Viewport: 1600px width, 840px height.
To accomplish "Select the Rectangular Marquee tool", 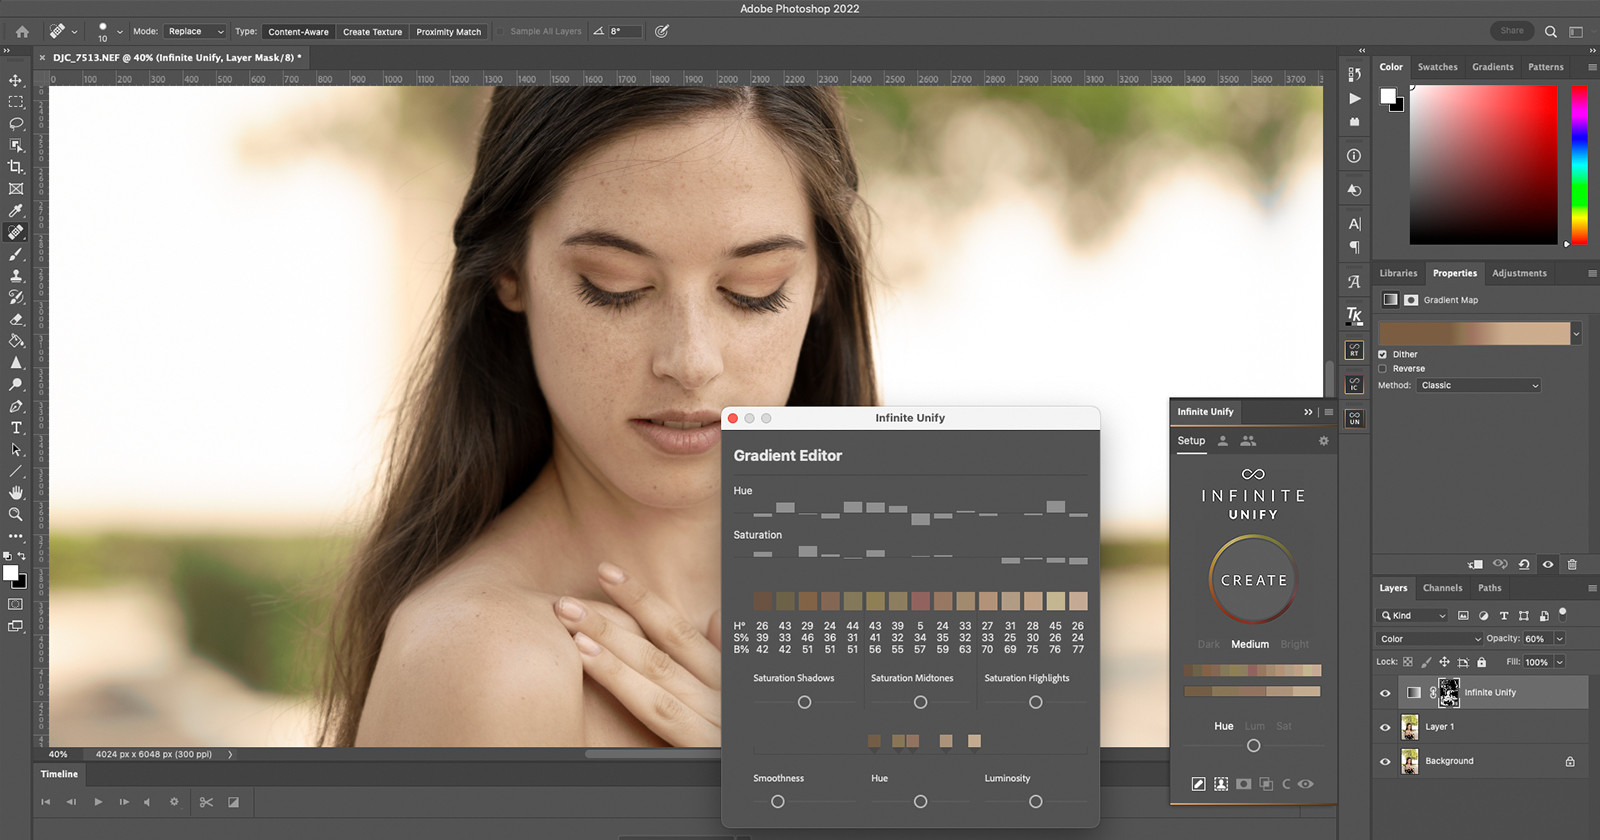I will click(x=16, y=102).
